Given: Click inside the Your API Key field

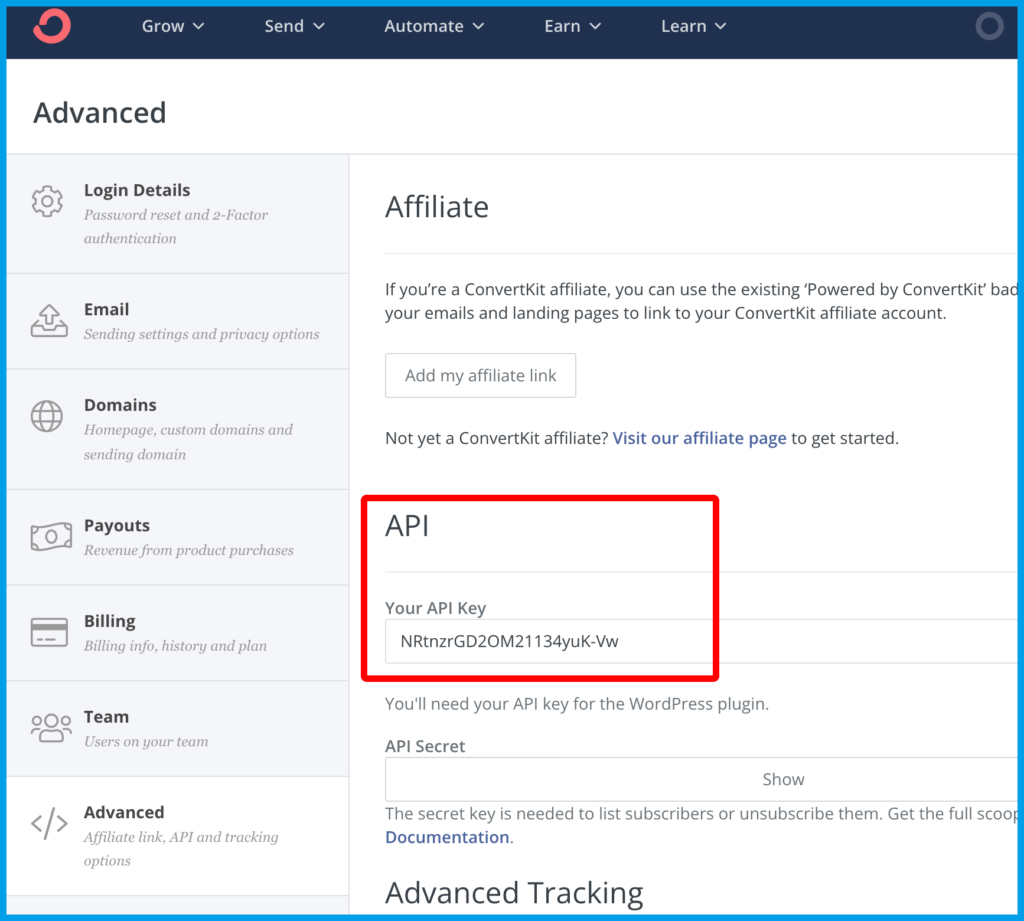Looking at the screenshot, I should pos(700,641).
